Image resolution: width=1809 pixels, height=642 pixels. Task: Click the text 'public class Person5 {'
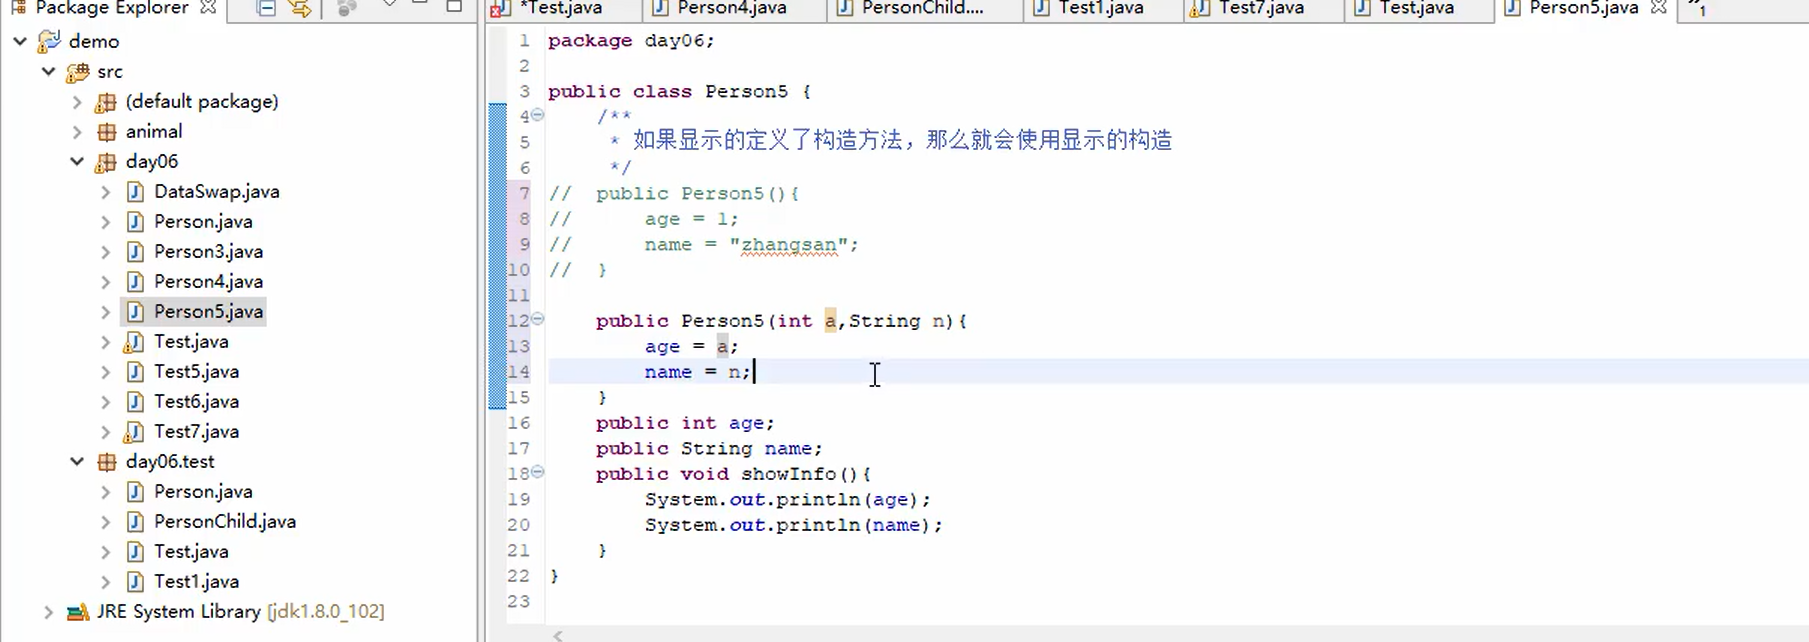click(680, 92)
